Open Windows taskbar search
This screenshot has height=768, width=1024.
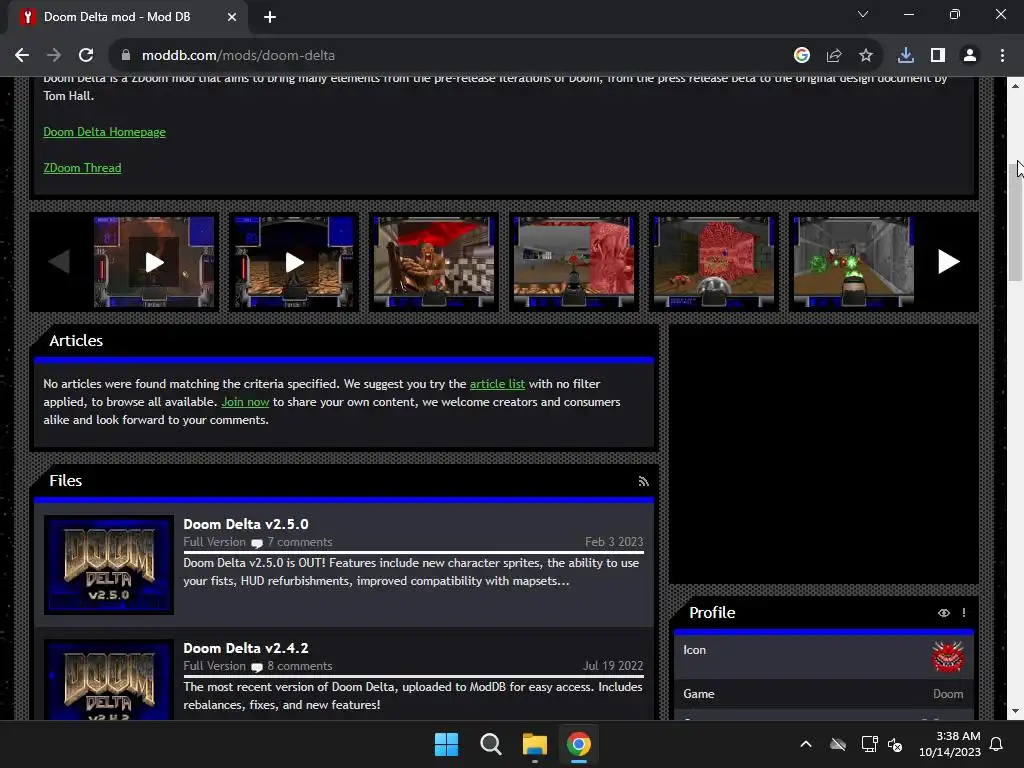coord(490,744)
